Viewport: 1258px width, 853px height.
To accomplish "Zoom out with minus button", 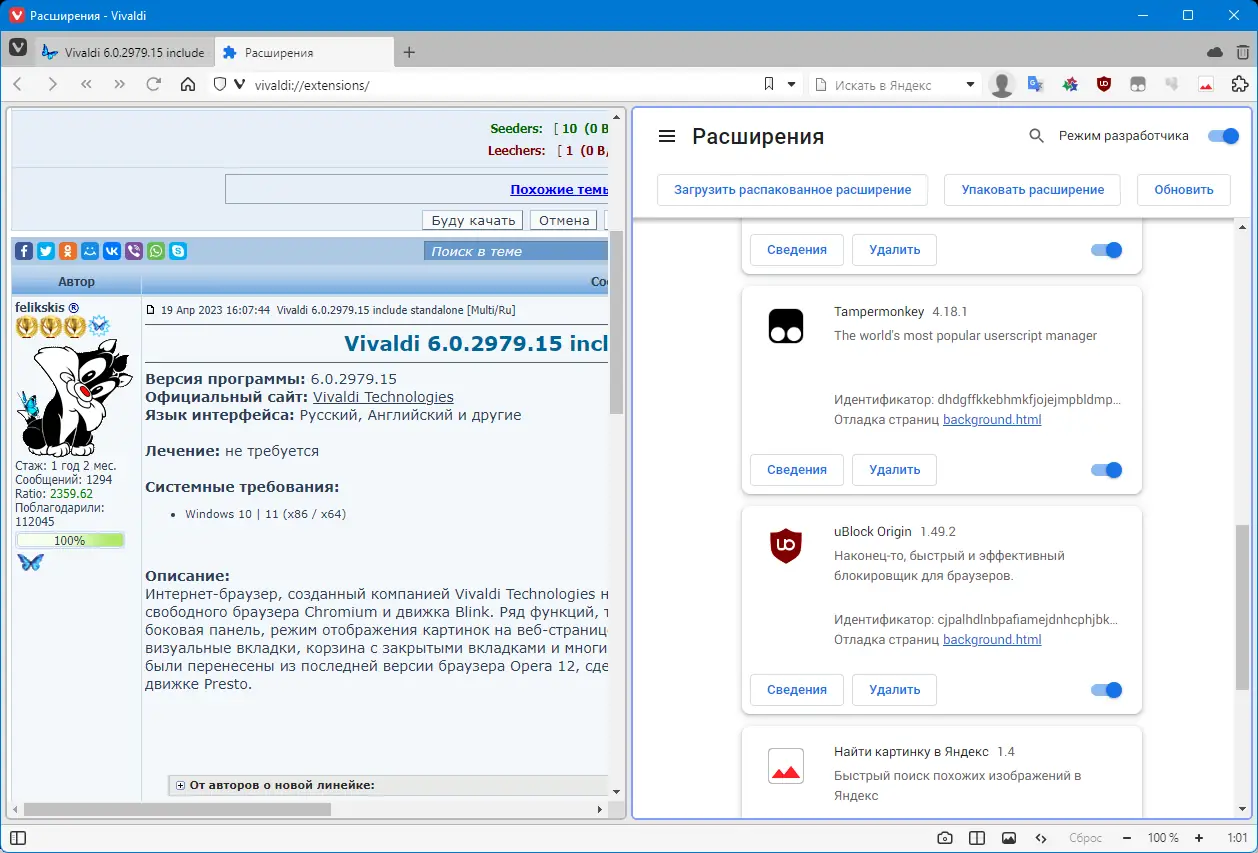I will coord(1127,838).
